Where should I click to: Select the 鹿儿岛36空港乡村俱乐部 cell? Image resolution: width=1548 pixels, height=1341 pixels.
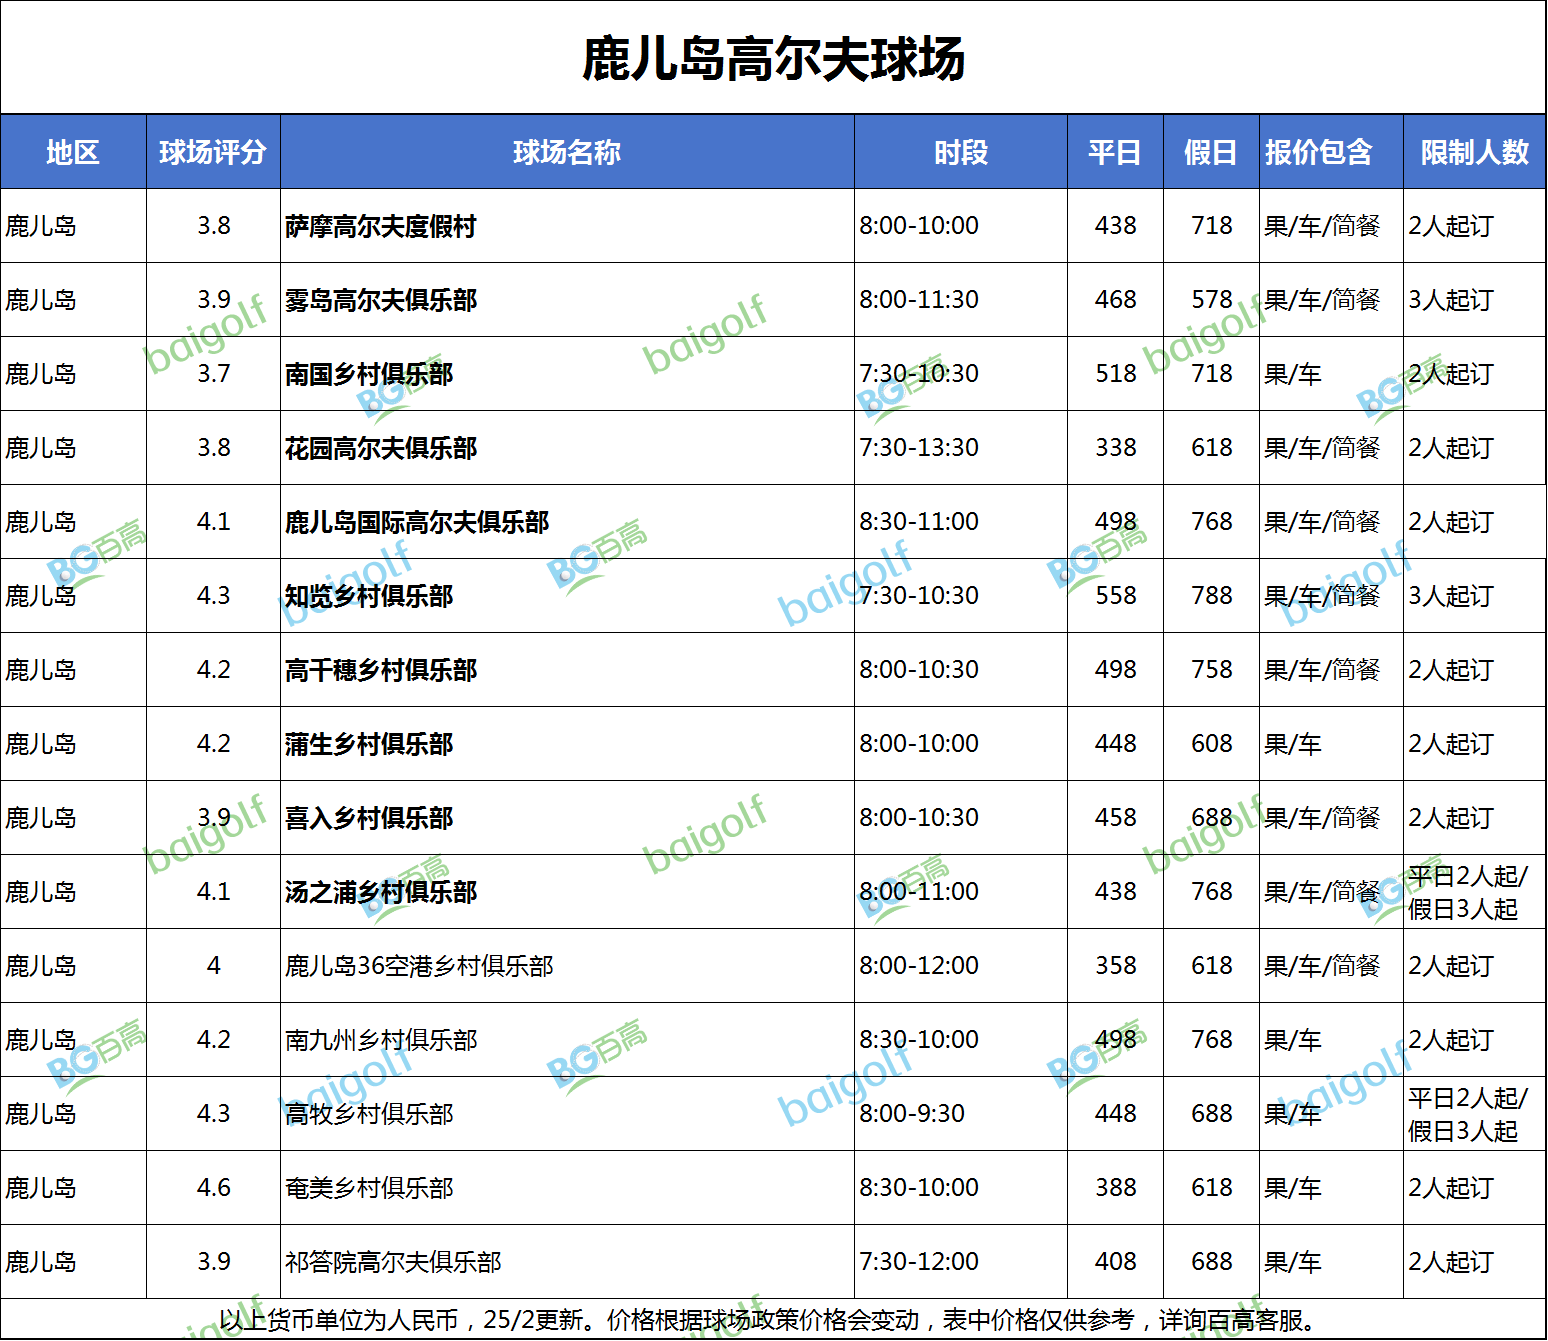[419, 967]
